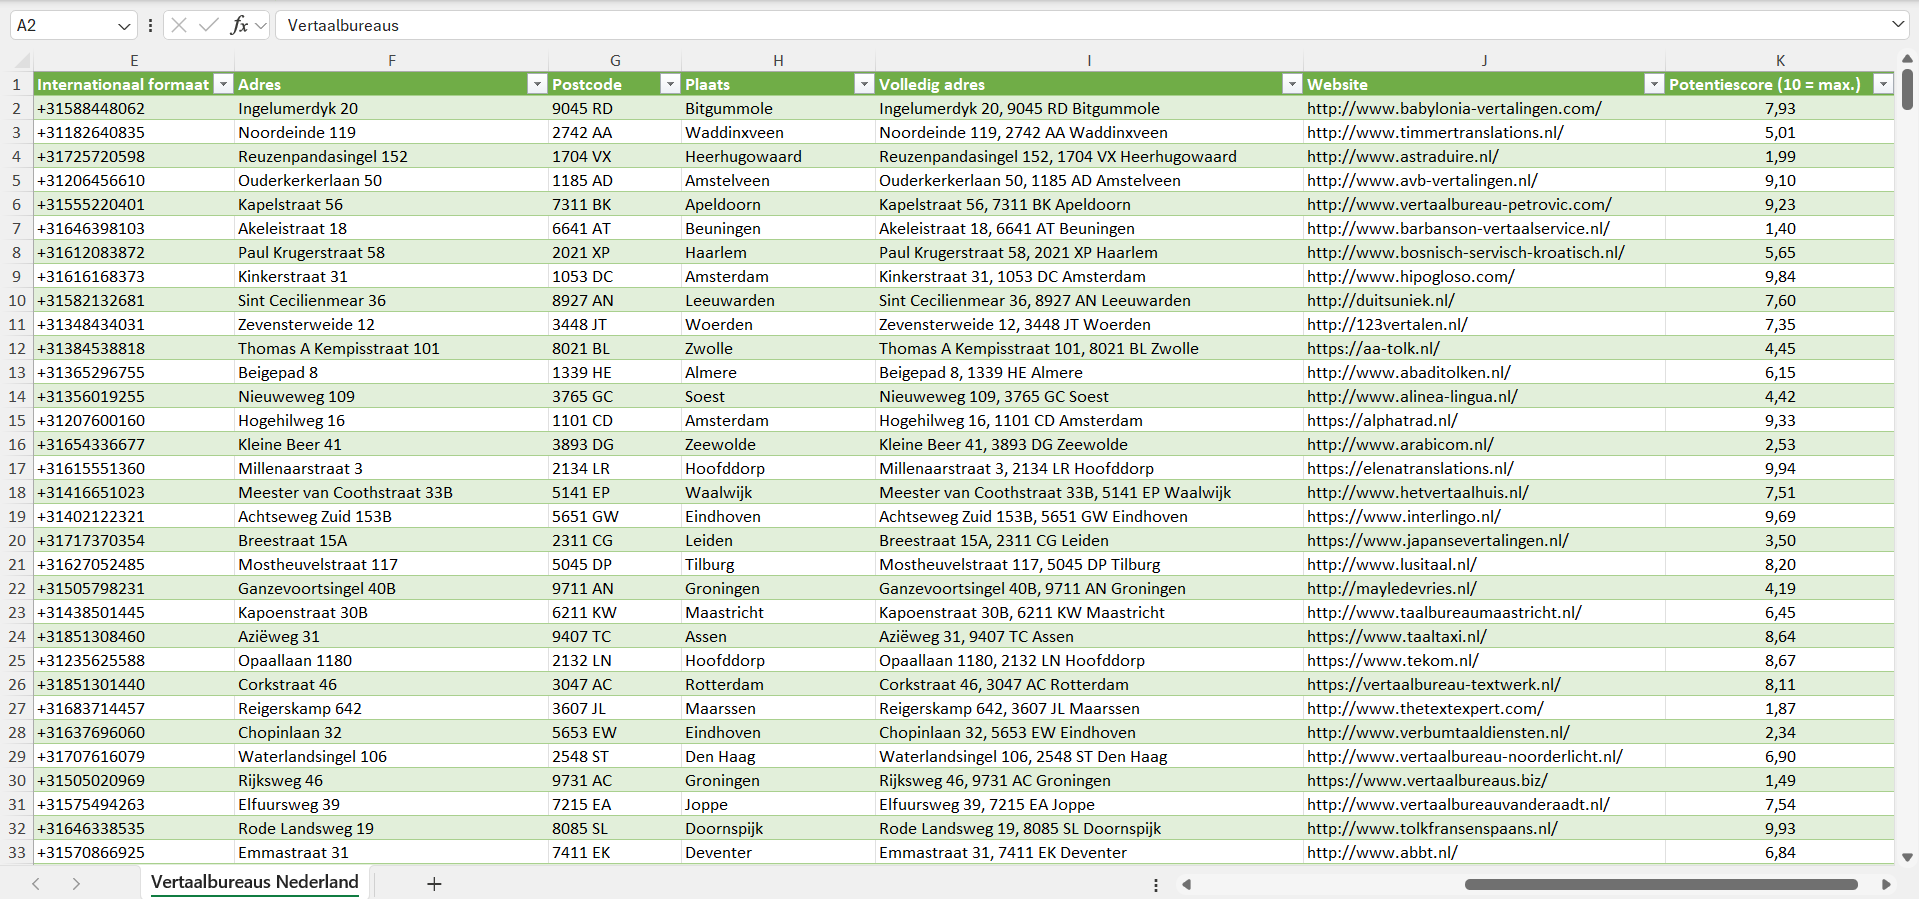The height and width of the screenshot is (899, 1919).
Task: Open filter dropdown for Postcode column
Action: [x=670, y=84]
